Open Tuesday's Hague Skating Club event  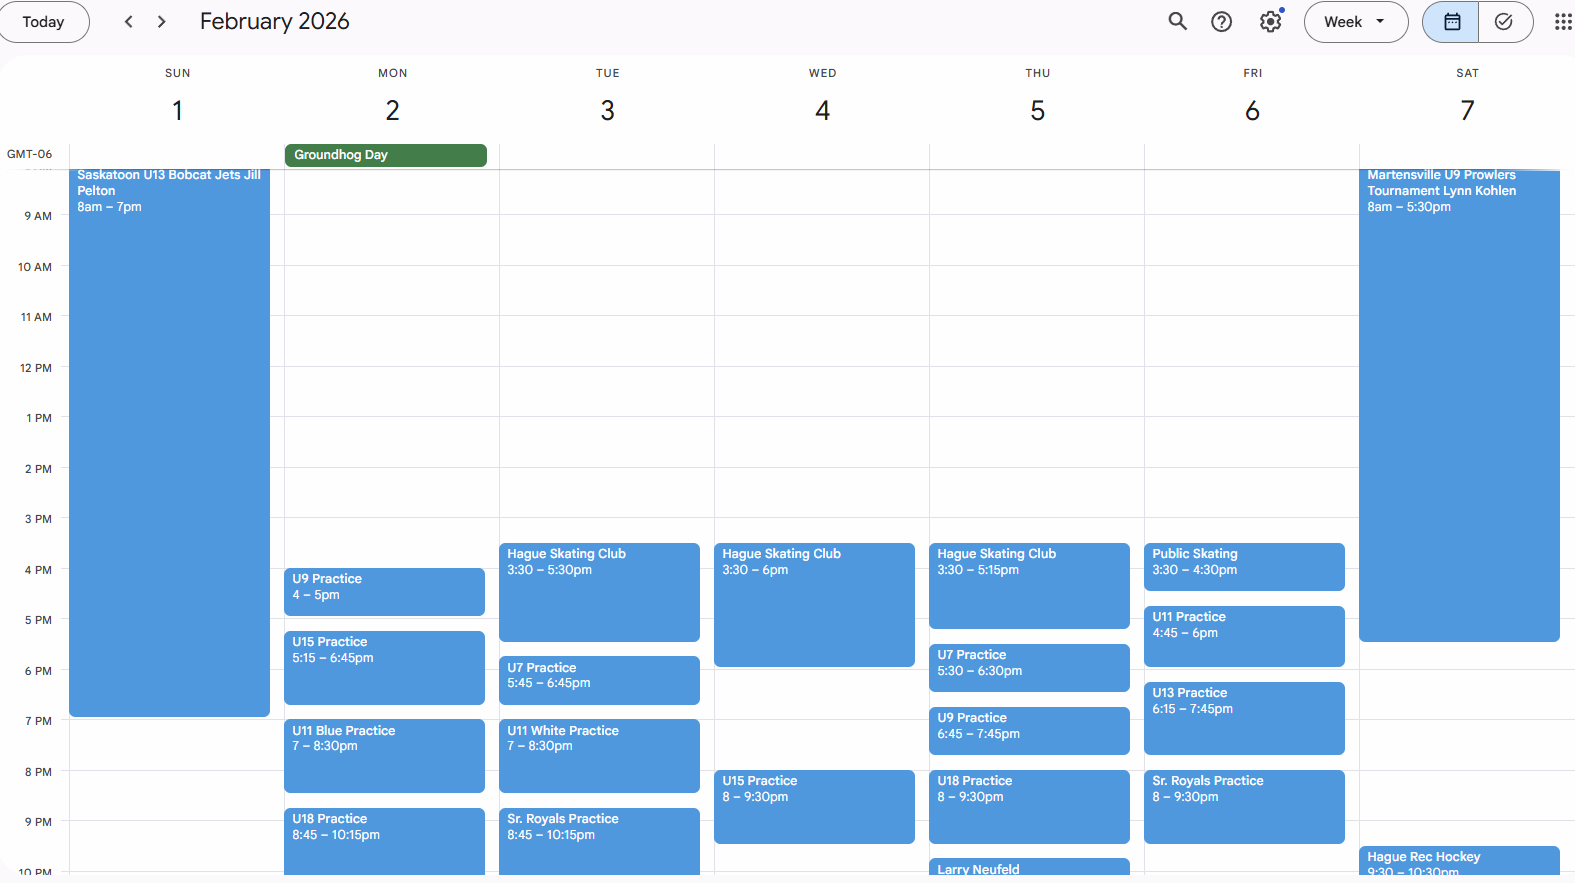pyautogui.click(x=599, y=592)
